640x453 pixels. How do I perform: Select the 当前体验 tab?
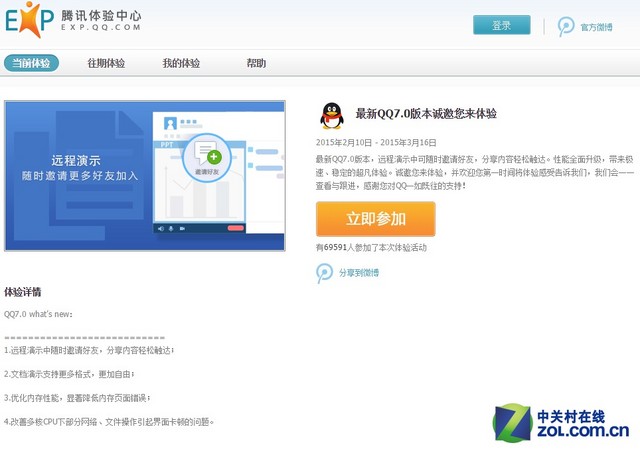click(x=31, y=63)
